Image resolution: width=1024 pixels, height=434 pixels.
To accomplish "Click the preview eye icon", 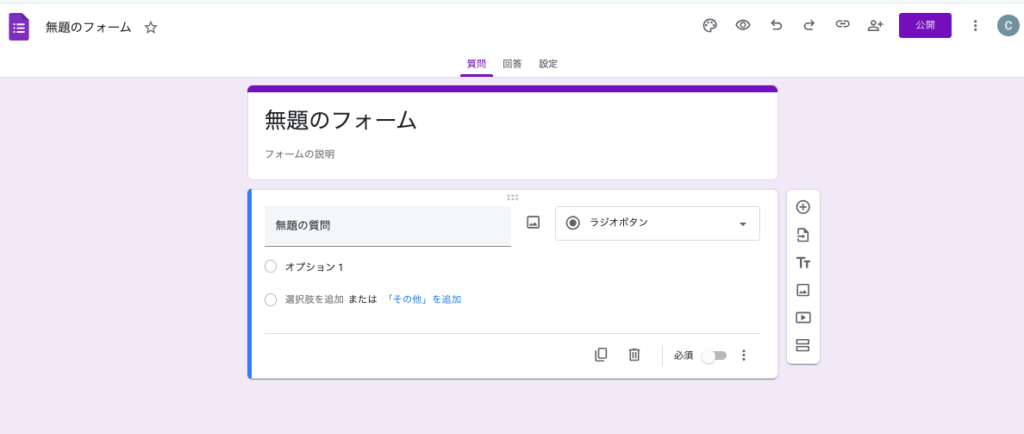I will click(743, 26).
